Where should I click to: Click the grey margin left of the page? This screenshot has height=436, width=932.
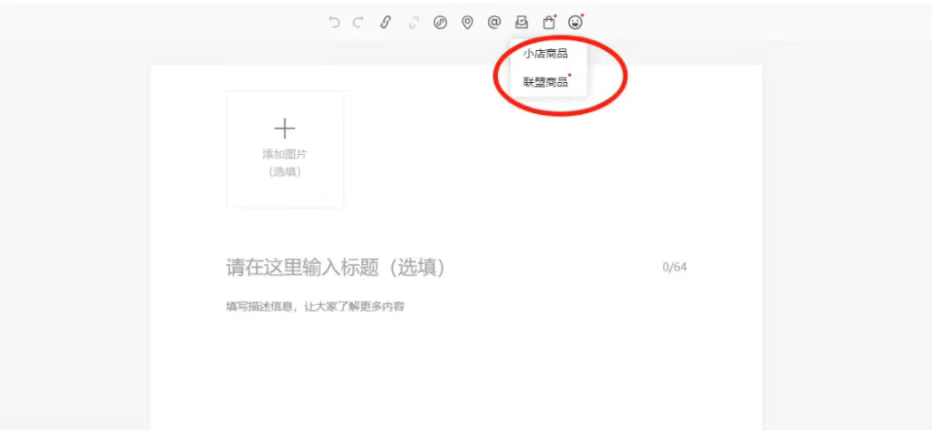[75, 250]
